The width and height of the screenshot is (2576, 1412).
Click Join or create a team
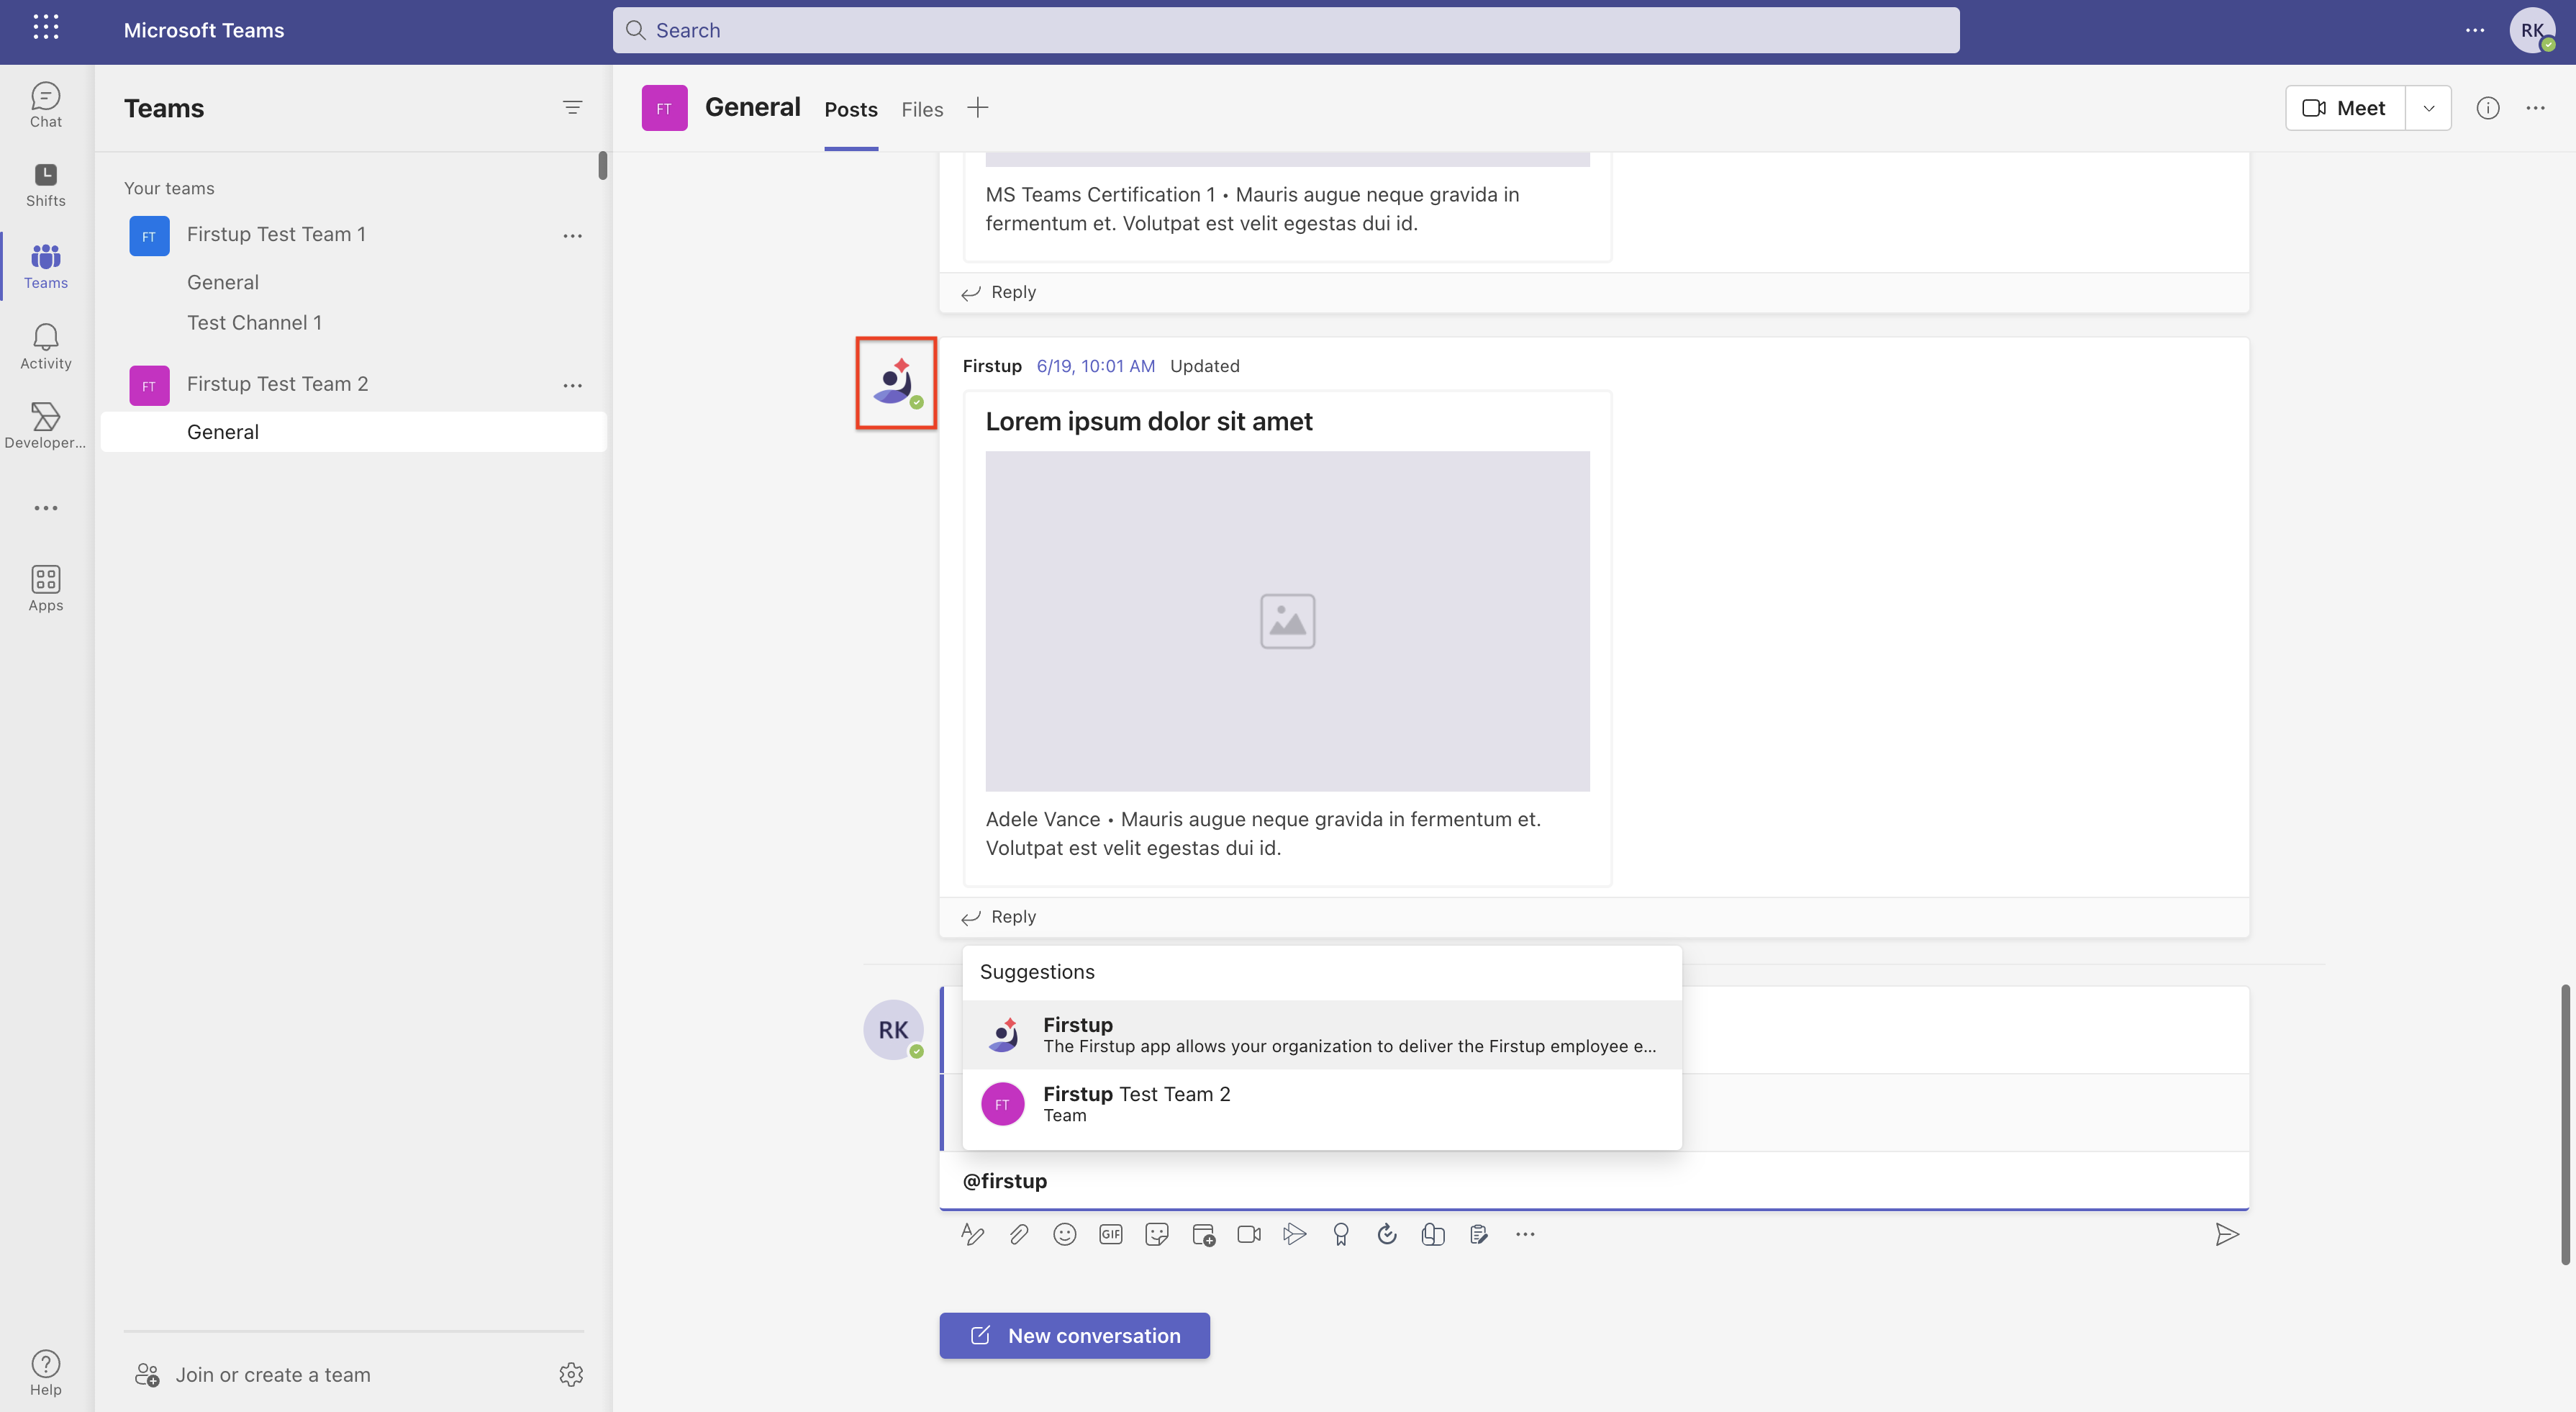pos(252,1374)
